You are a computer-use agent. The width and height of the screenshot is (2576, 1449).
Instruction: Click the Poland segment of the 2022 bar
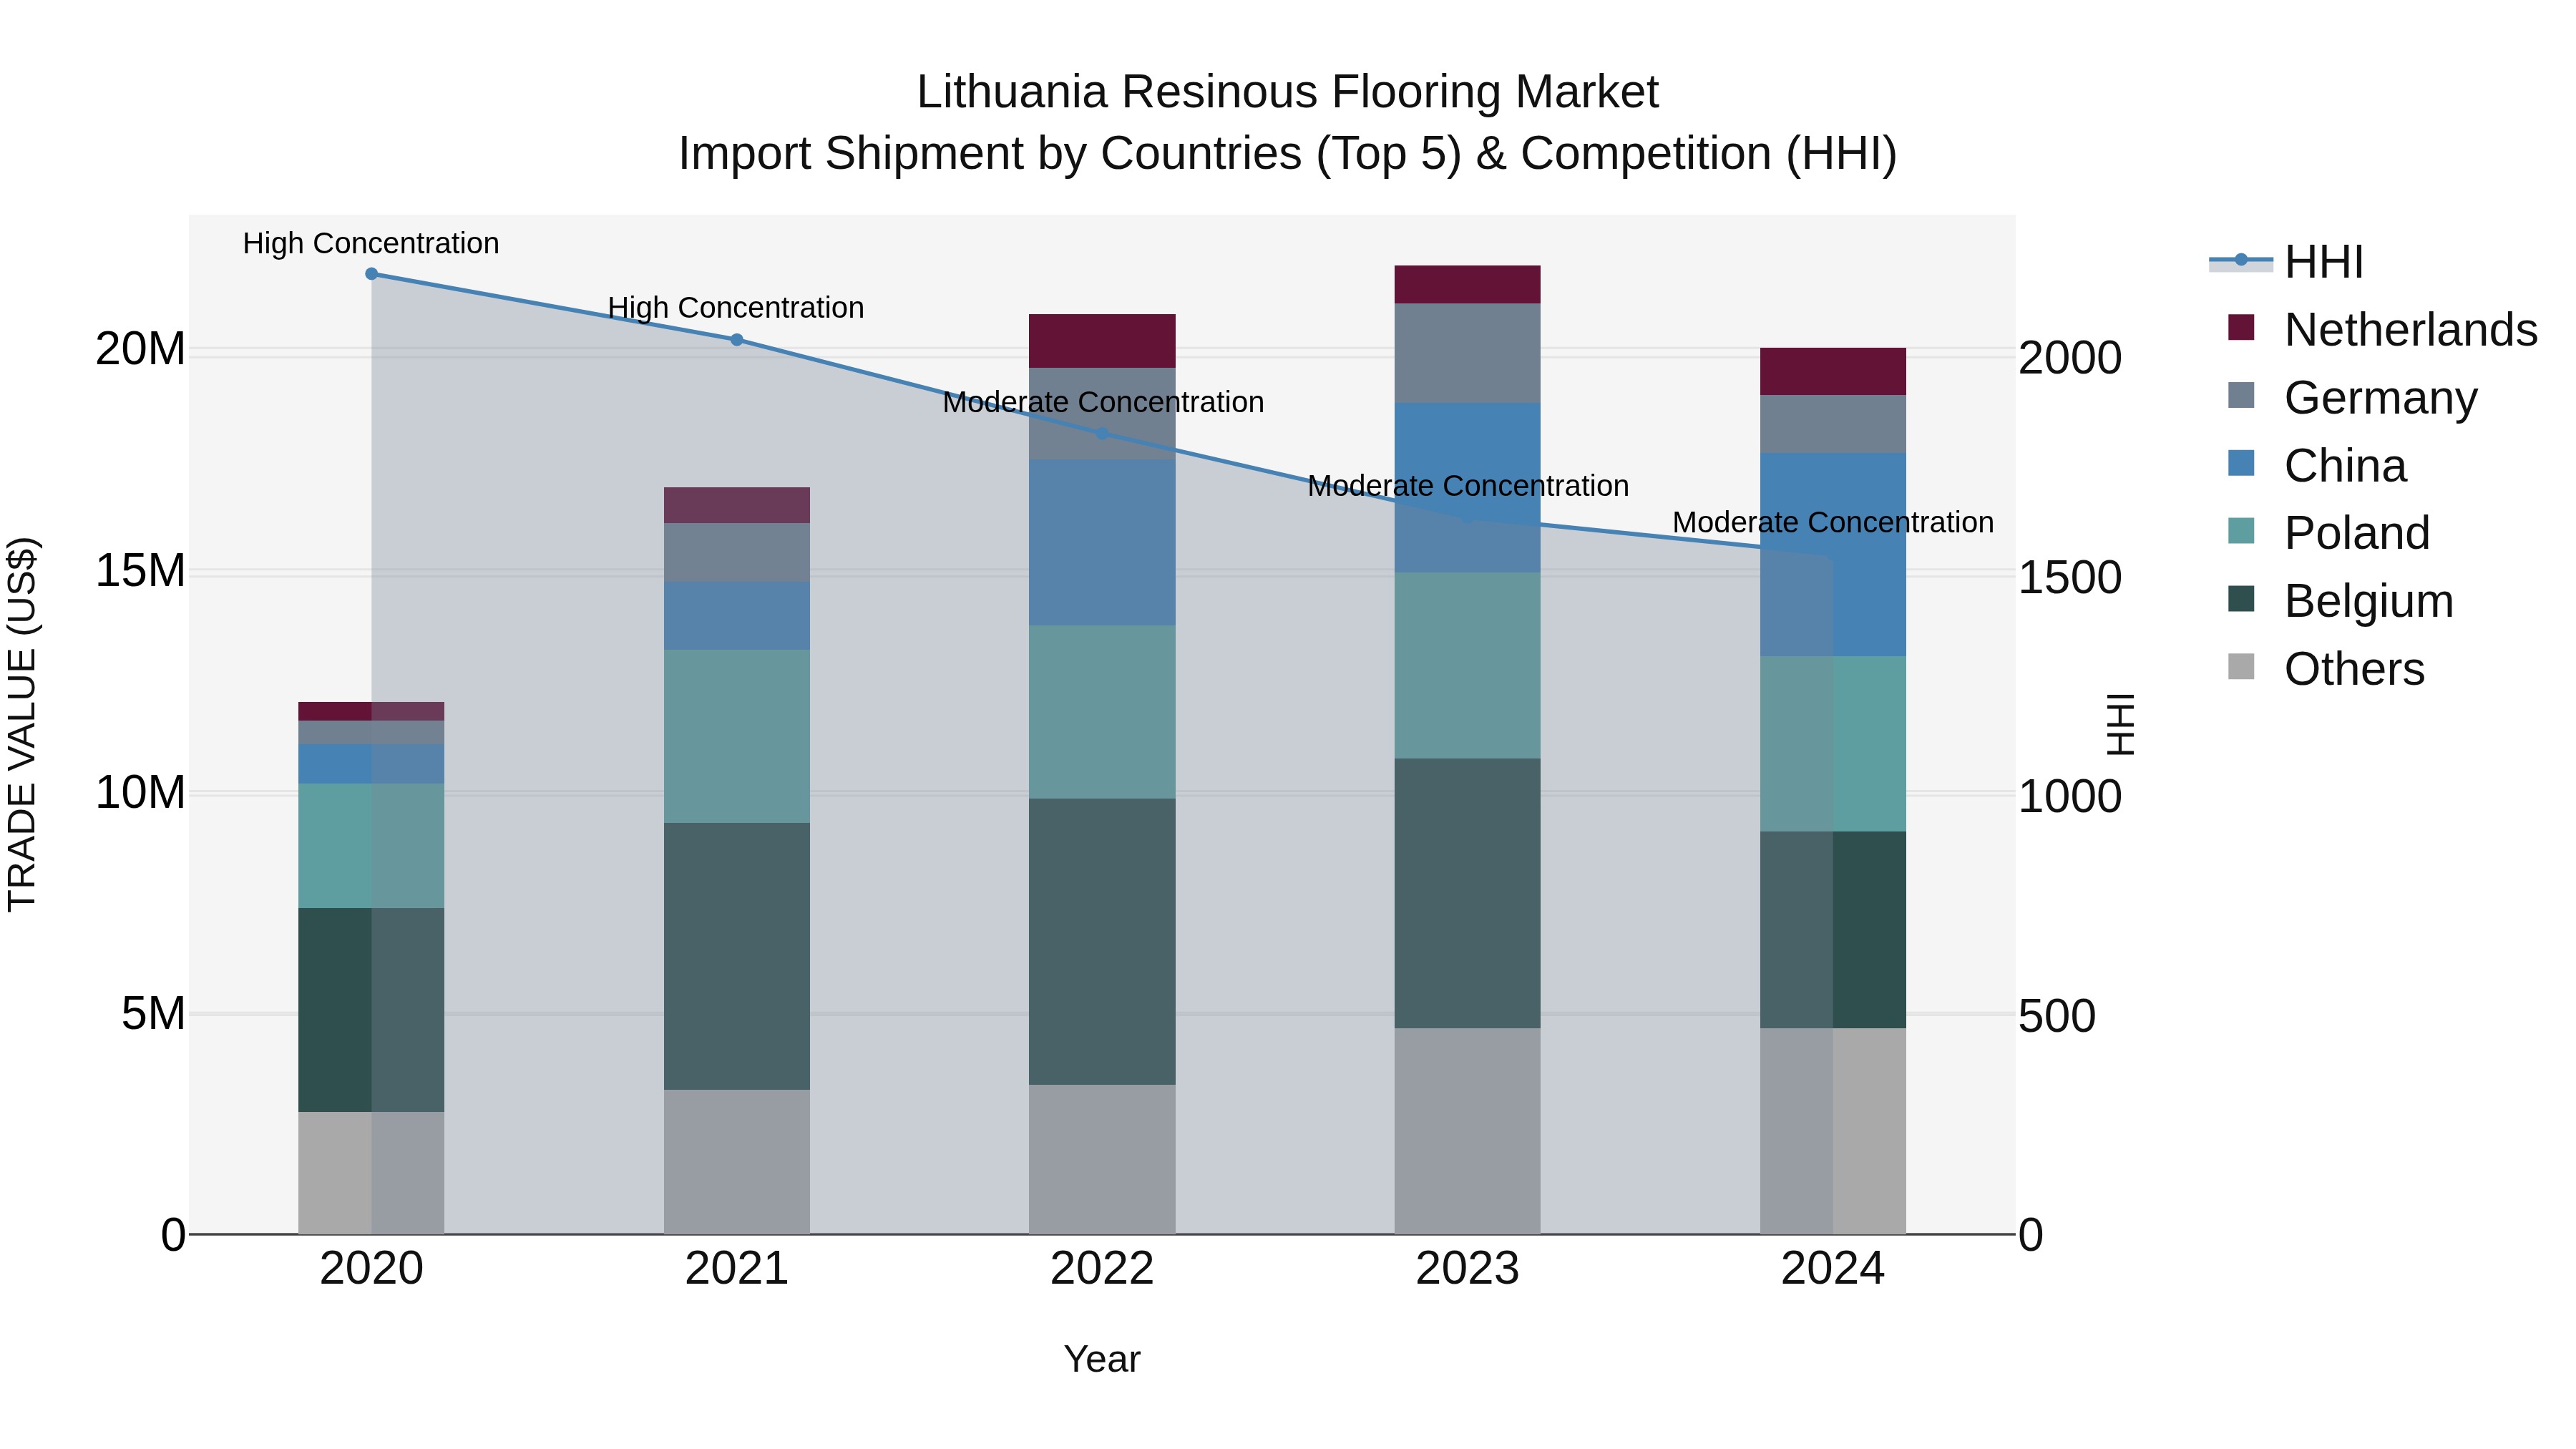pos(1102,713)
